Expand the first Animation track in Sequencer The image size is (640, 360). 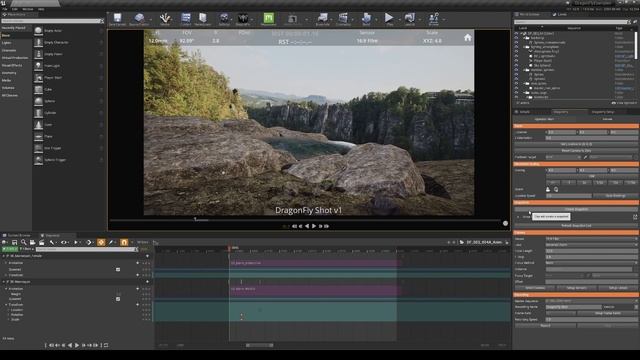(x=6, y=263)
